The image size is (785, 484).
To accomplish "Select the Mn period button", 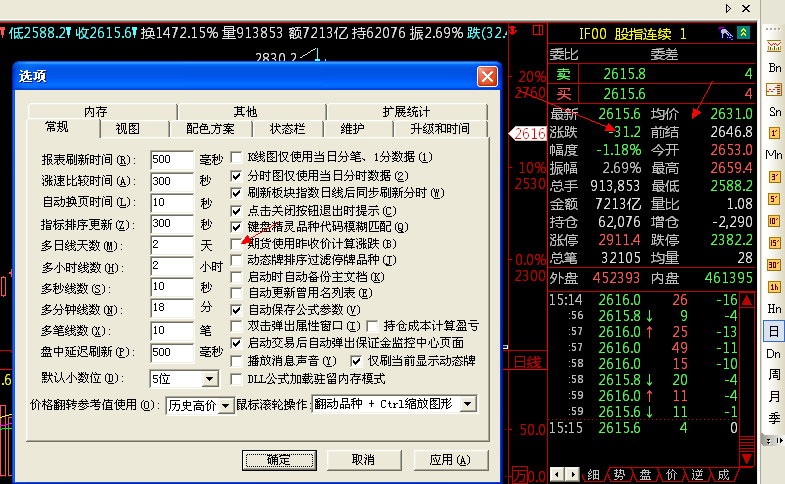I will (774, 155).
